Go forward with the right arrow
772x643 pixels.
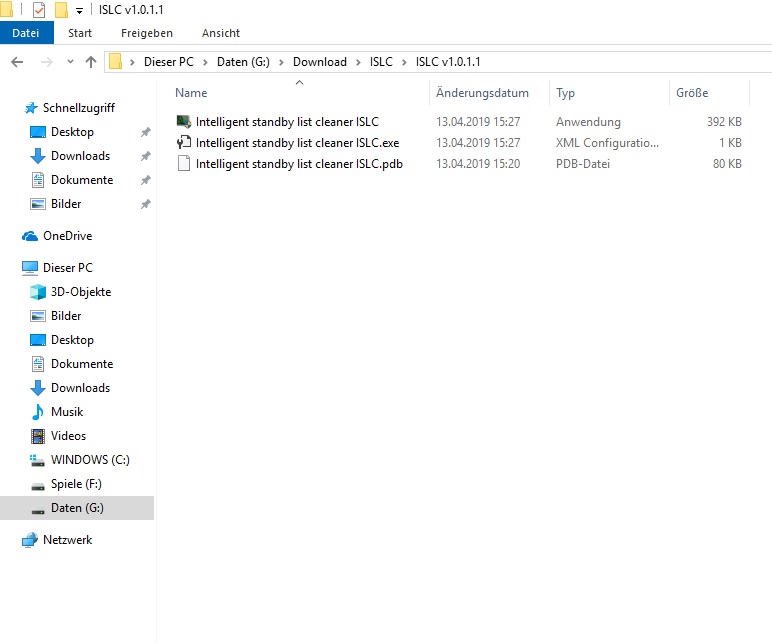[47, 62]
